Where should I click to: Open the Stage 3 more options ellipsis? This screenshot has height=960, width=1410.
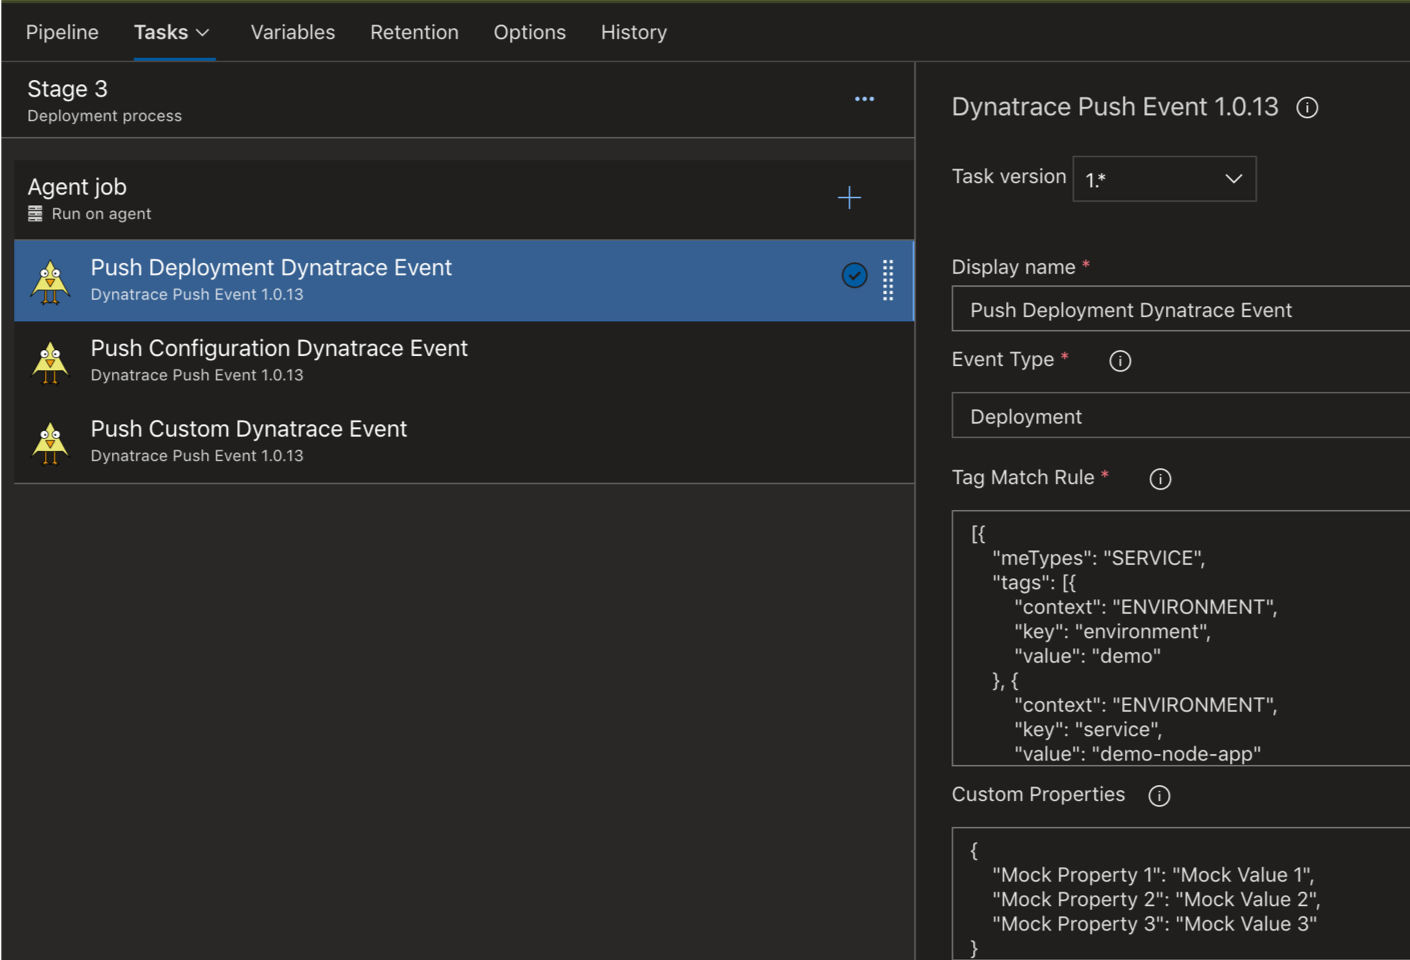click(x=864, y=99)
